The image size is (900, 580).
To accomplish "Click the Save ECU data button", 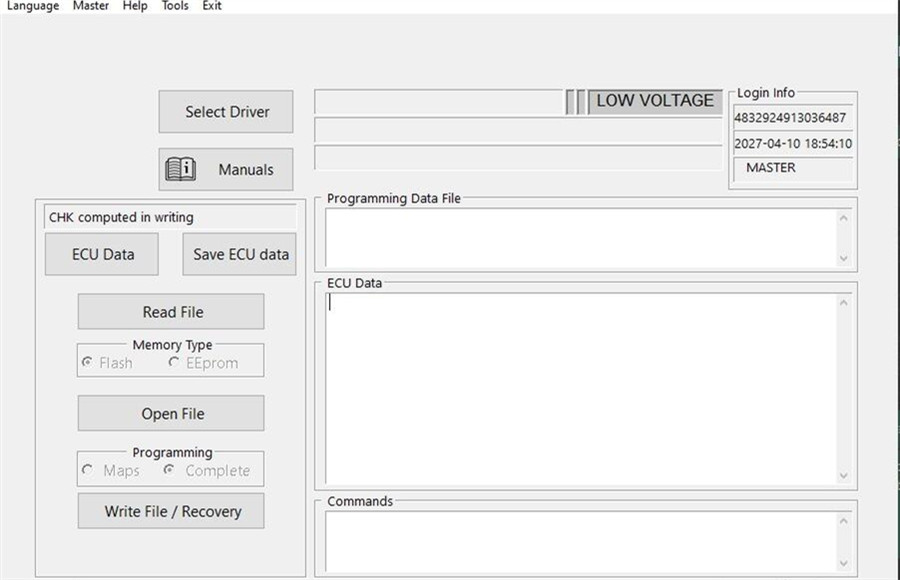I will point(240,254).
